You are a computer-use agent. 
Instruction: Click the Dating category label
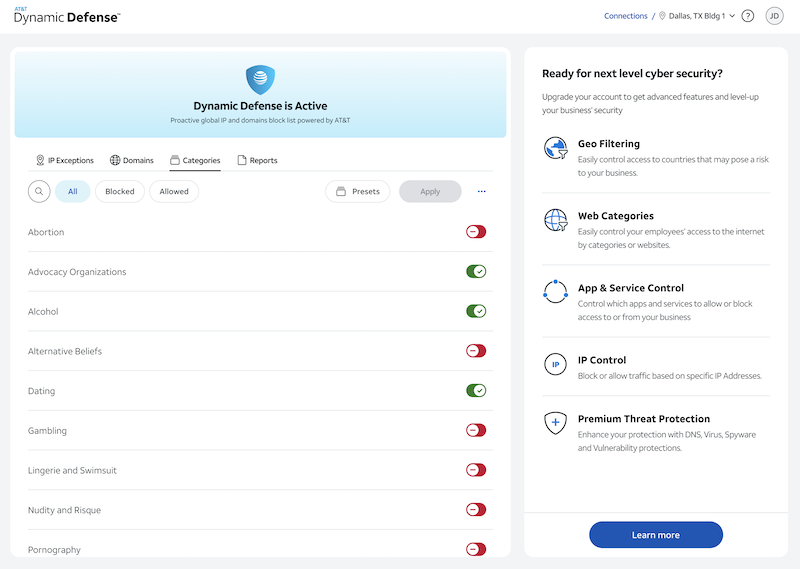tap(41, 391)
